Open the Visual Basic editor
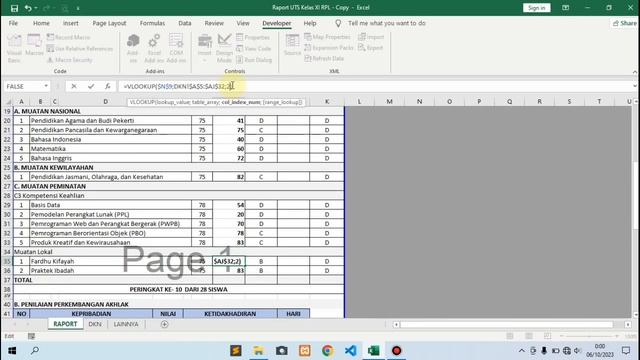Viewport: 640px width, 360px height. (x=14, y=49)
